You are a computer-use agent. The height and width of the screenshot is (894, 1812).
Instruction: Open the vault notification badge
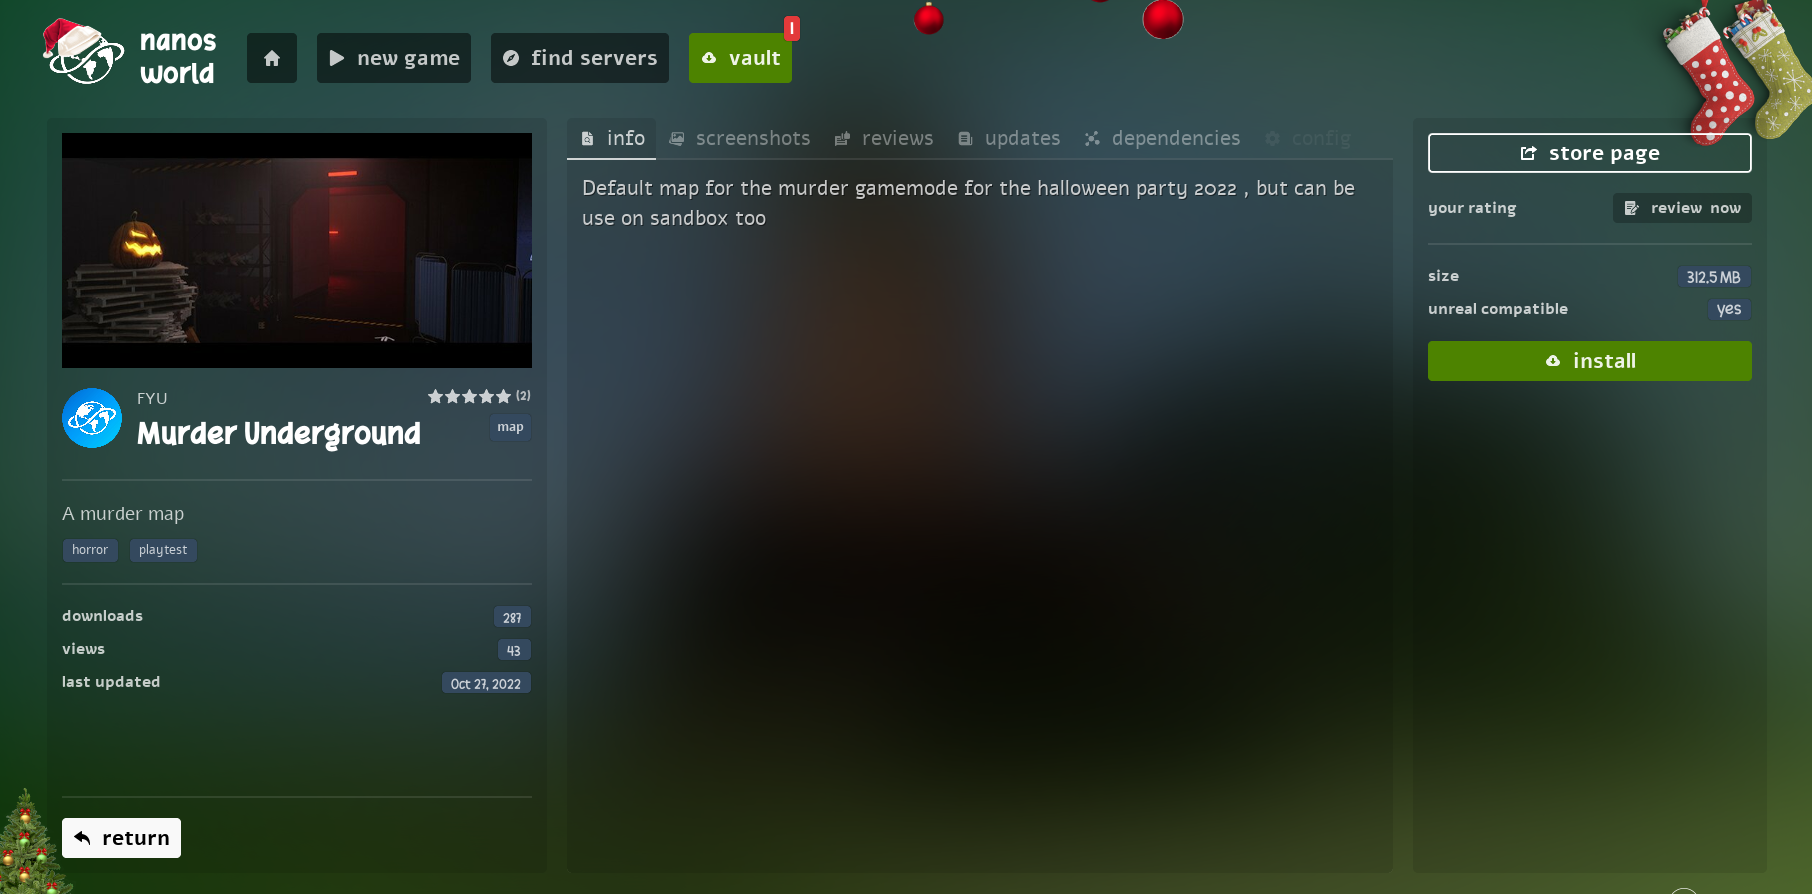pyautogui.click(x=792, y=28)
